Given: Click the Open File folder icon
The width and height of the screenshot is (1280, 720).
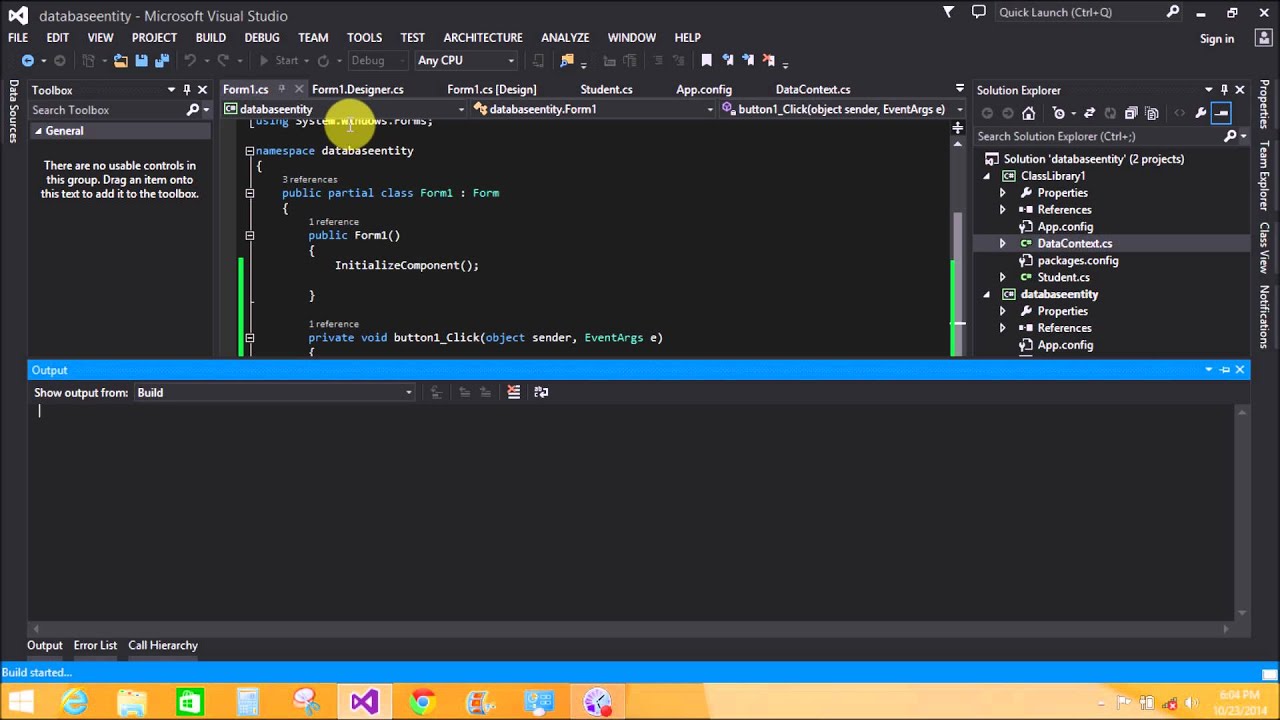Looking at the screenshot, I should 120,61.
